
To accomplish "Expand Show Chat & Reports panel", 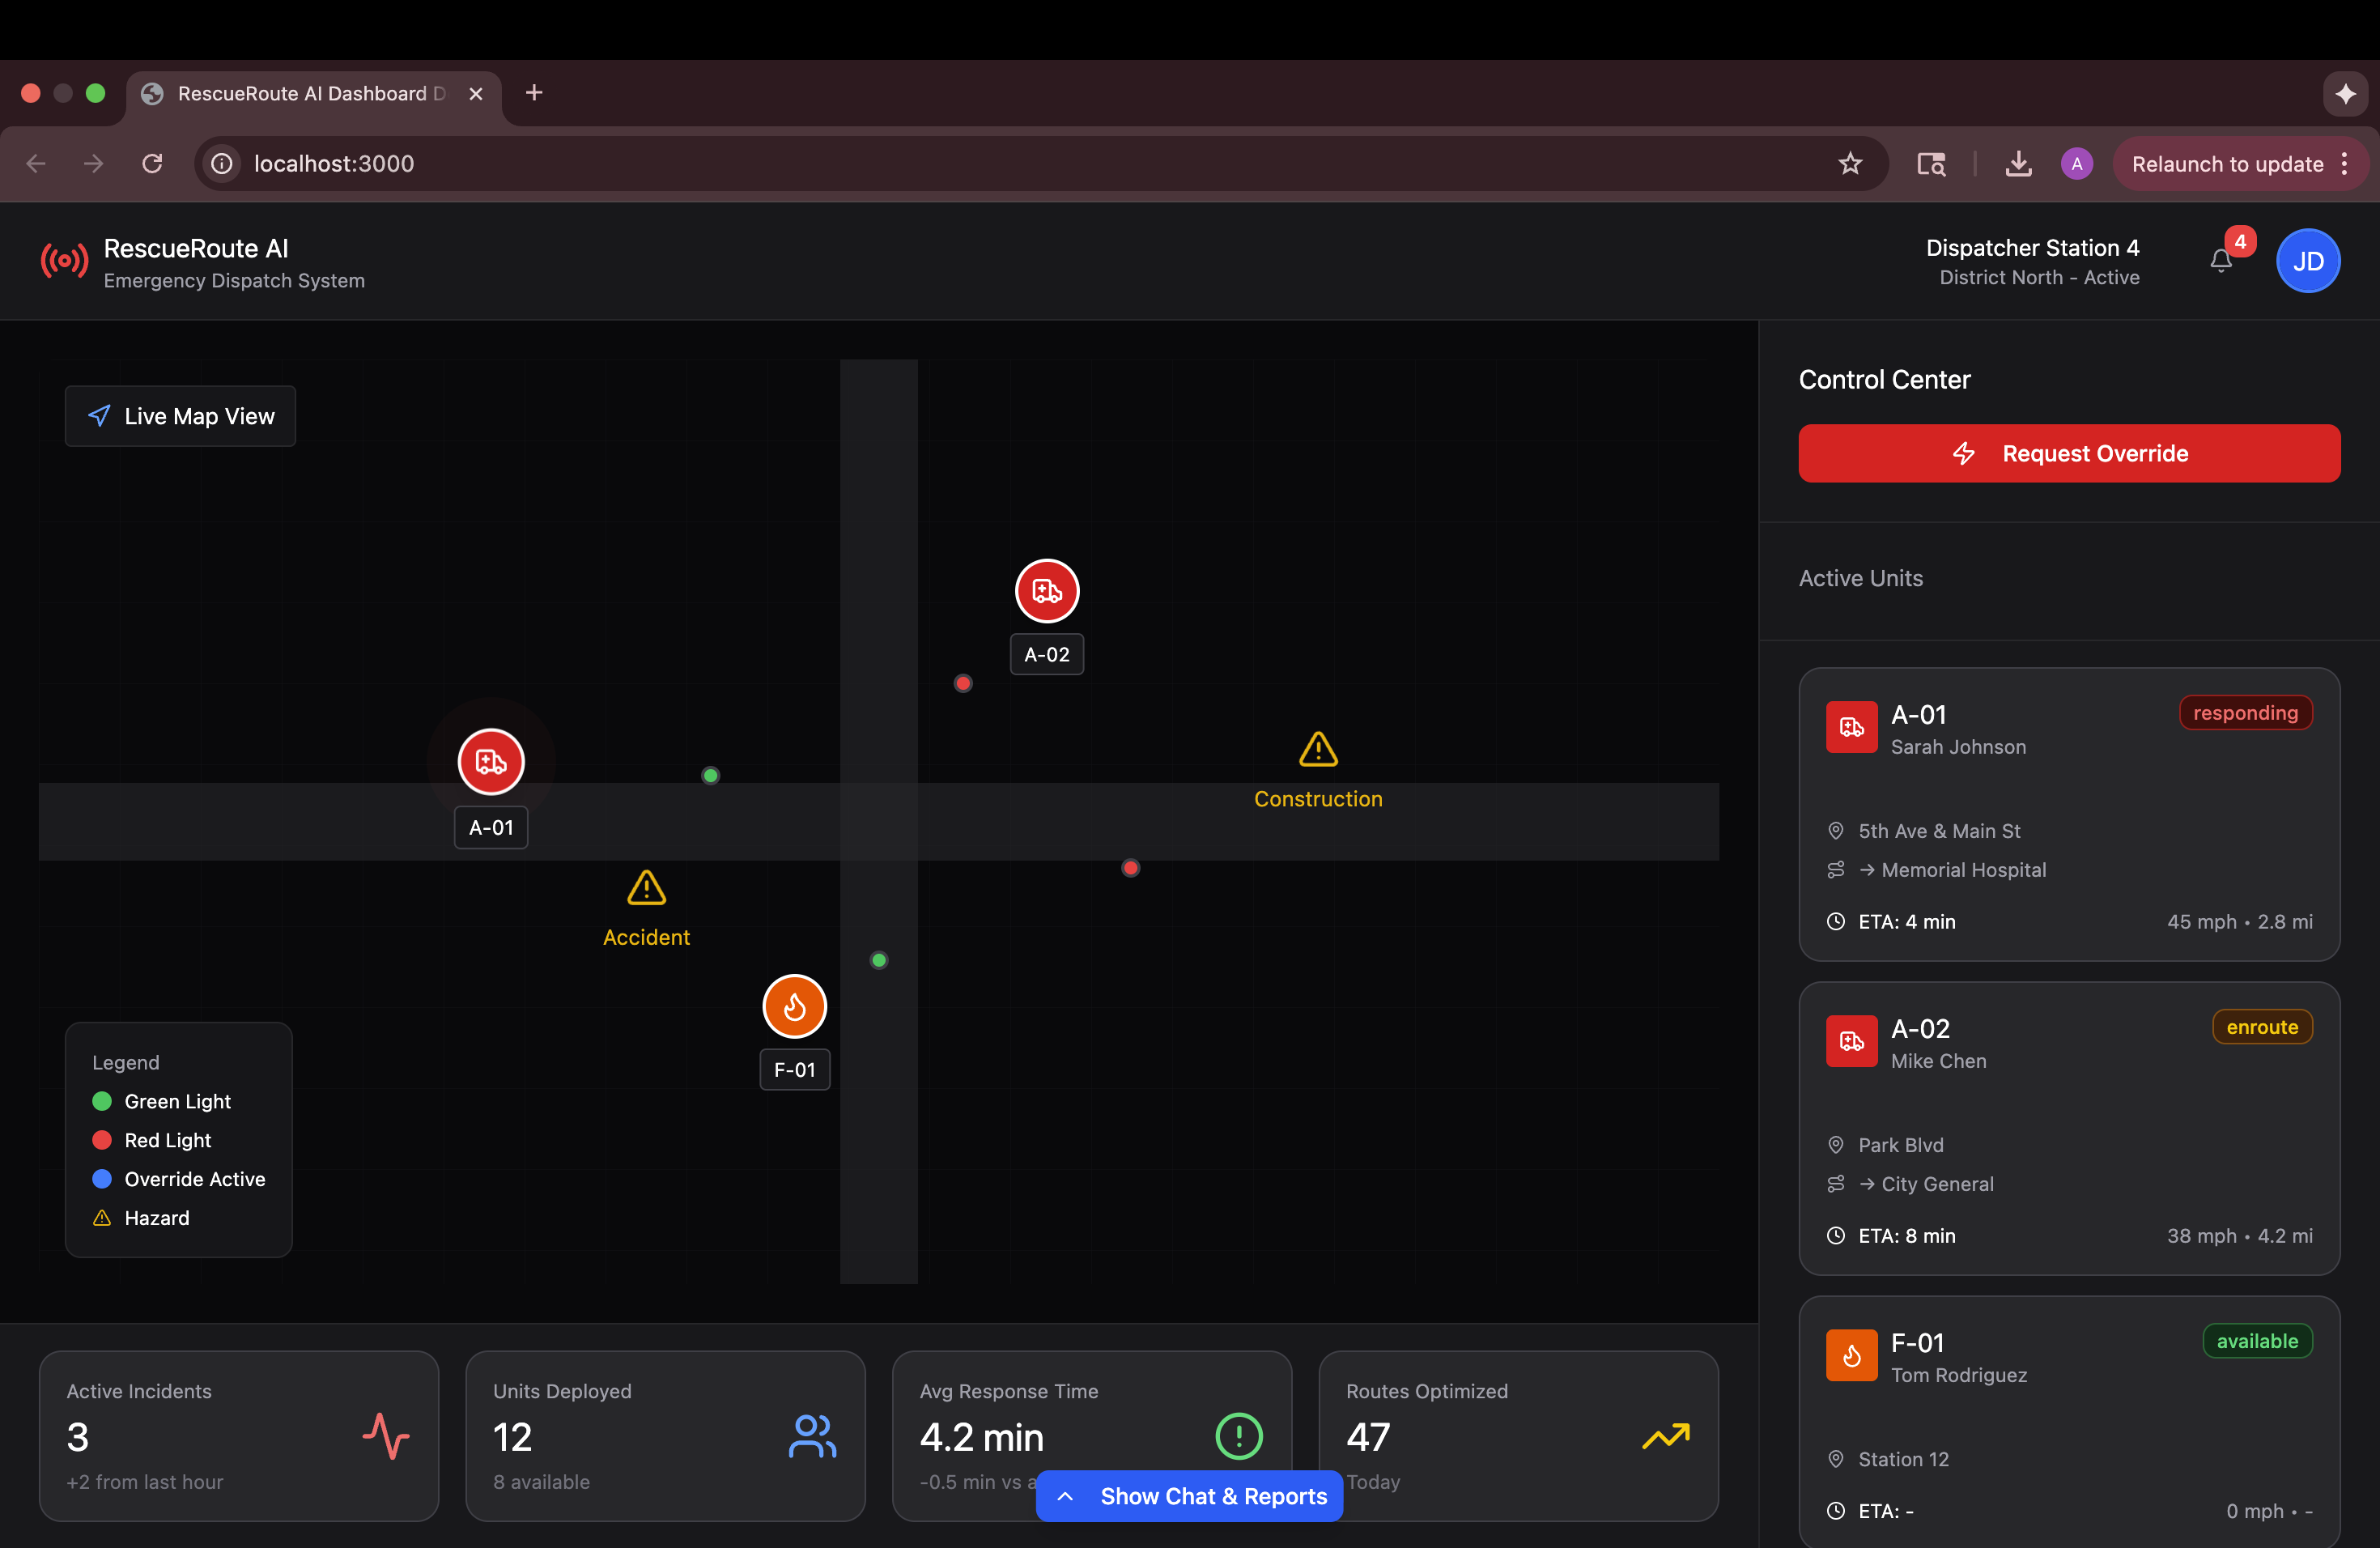I will pos(1189,1496).
